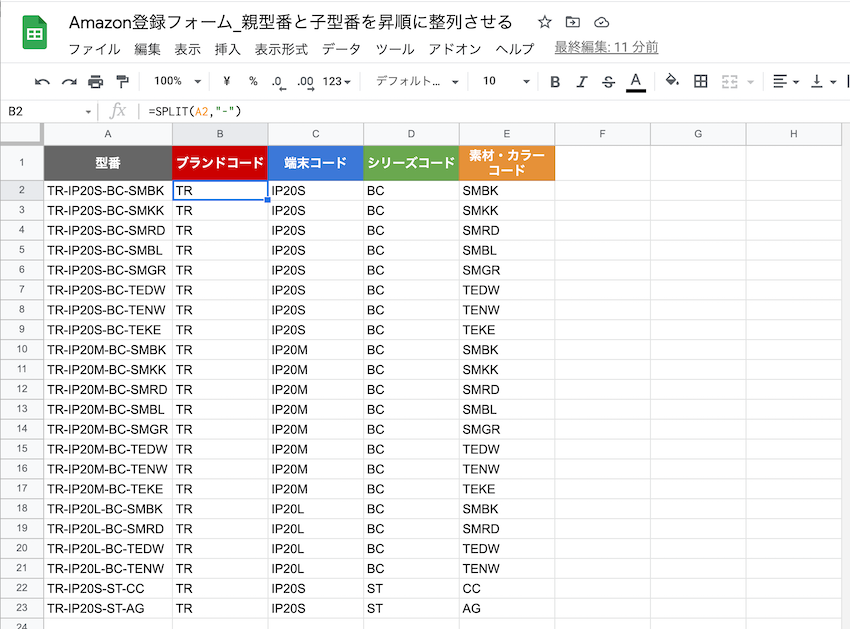Viewport: 850px width, 629px height.
Task: Expand the font family dropdown
Action: tap(417, 82)
